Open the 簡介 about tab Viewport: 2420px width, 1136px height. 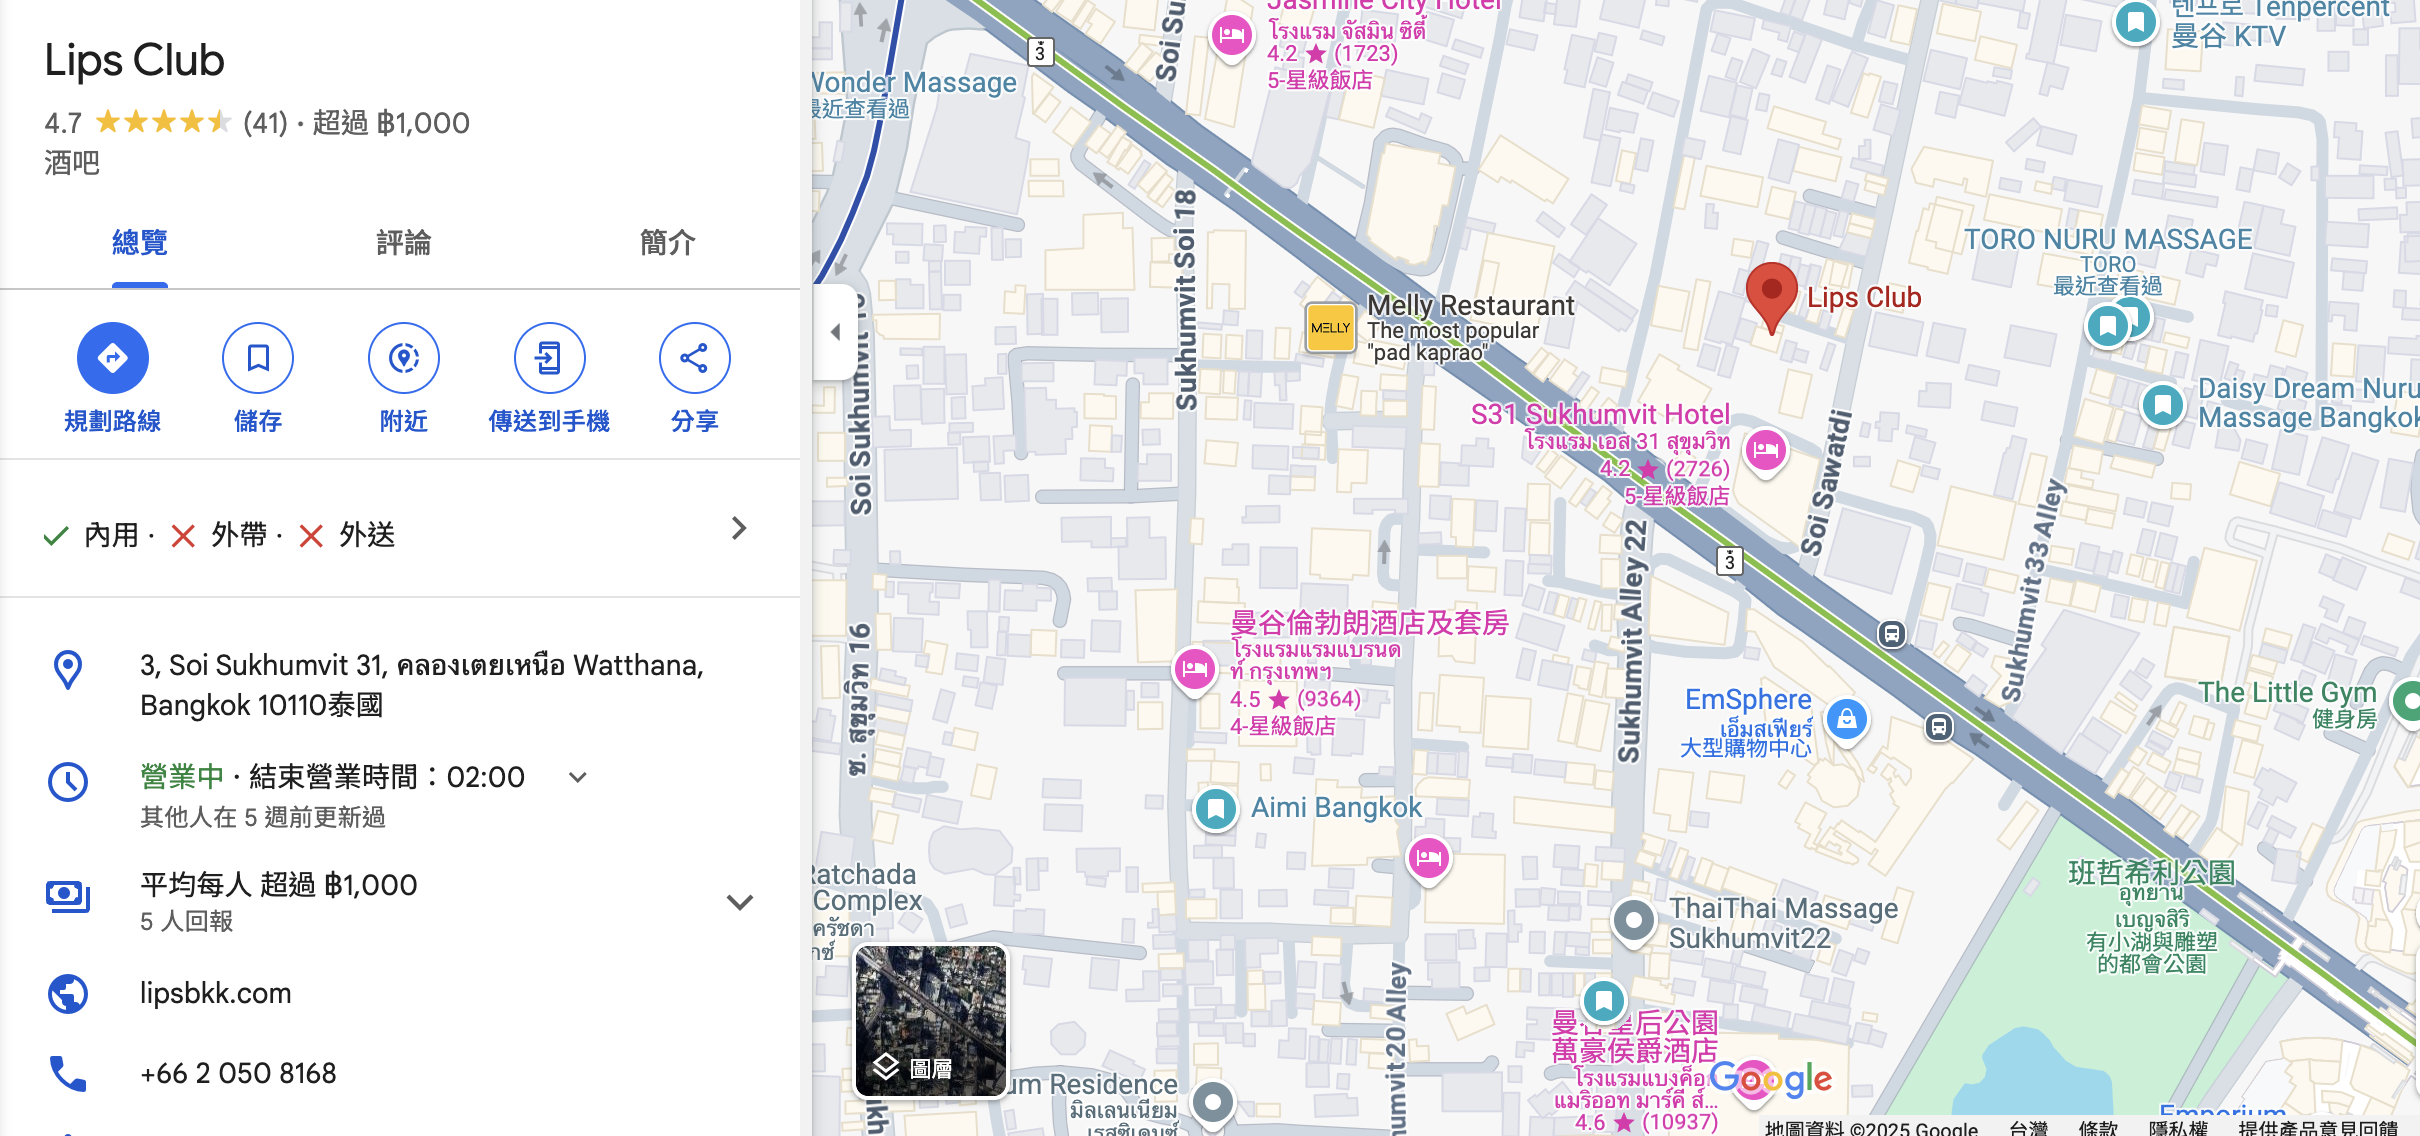[667, 243]
